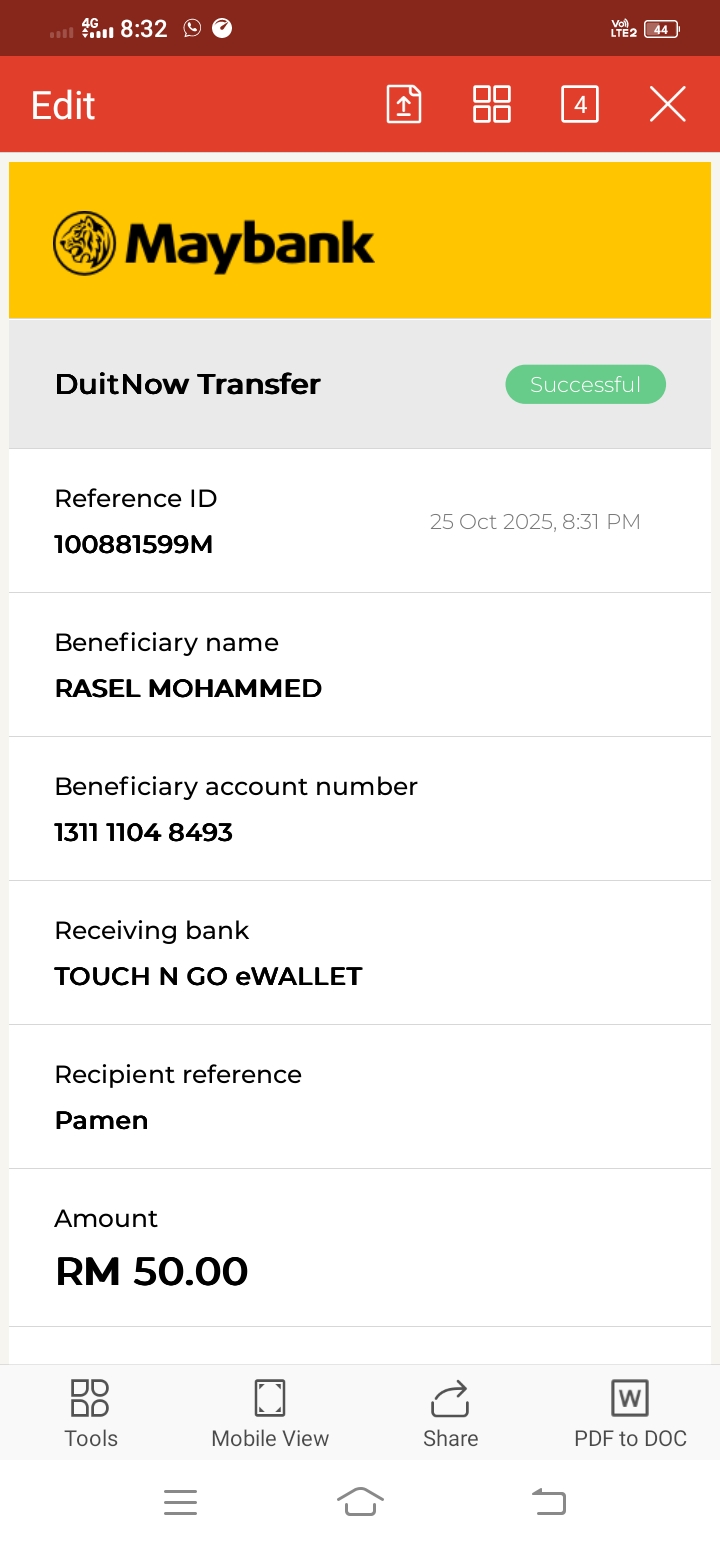The image size is (720, 1544).
Task: Convert with PDF to DOC
Action: click(630, 1412)
